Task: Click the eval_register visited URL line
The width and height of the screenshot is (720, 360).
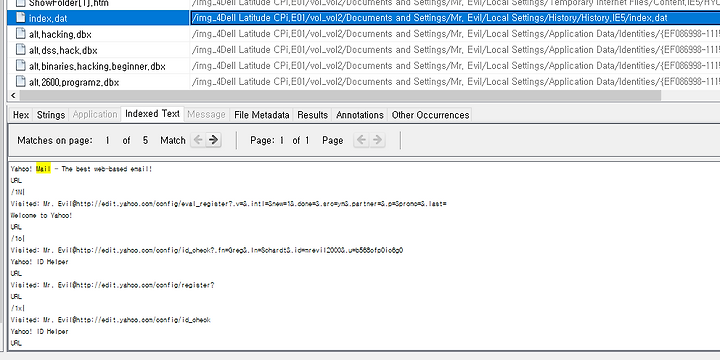Action: click(x=229, y=203)
